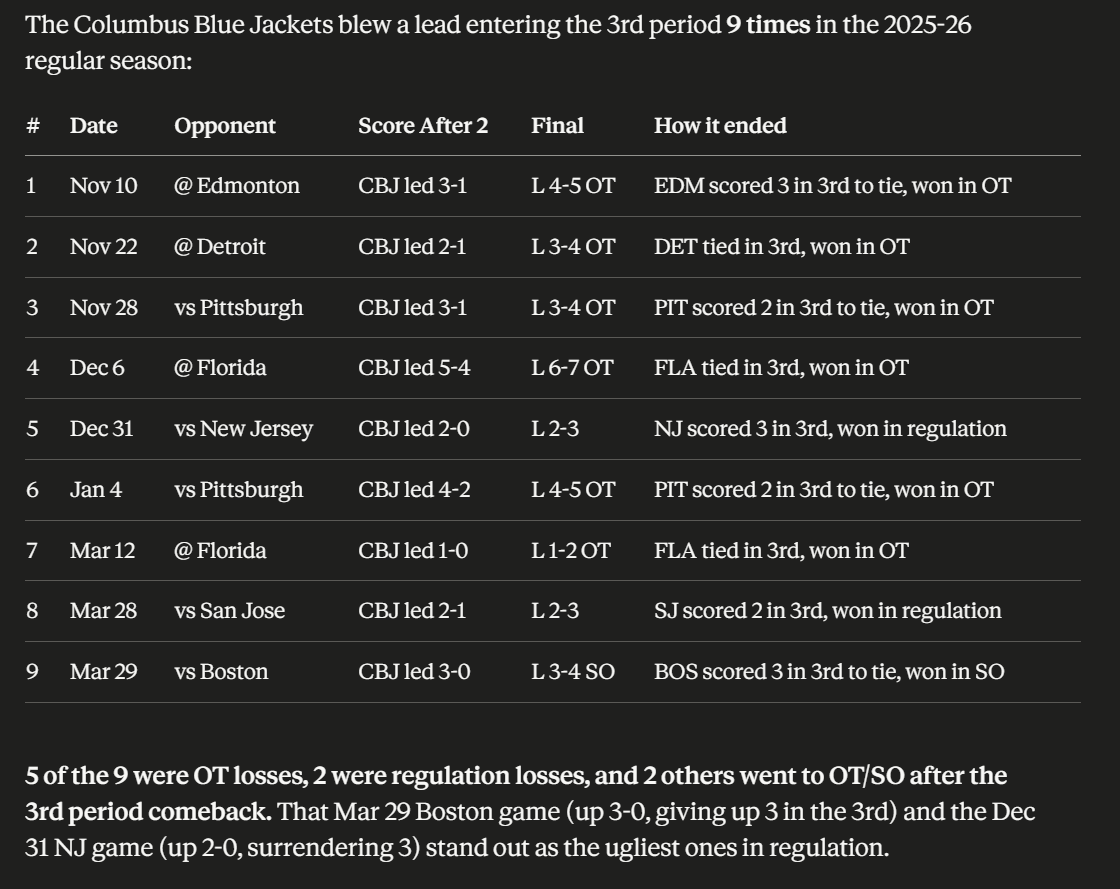This screenshot has height=889, width=1120.
Task: Click the Date column header
Action: pos(93,126)
